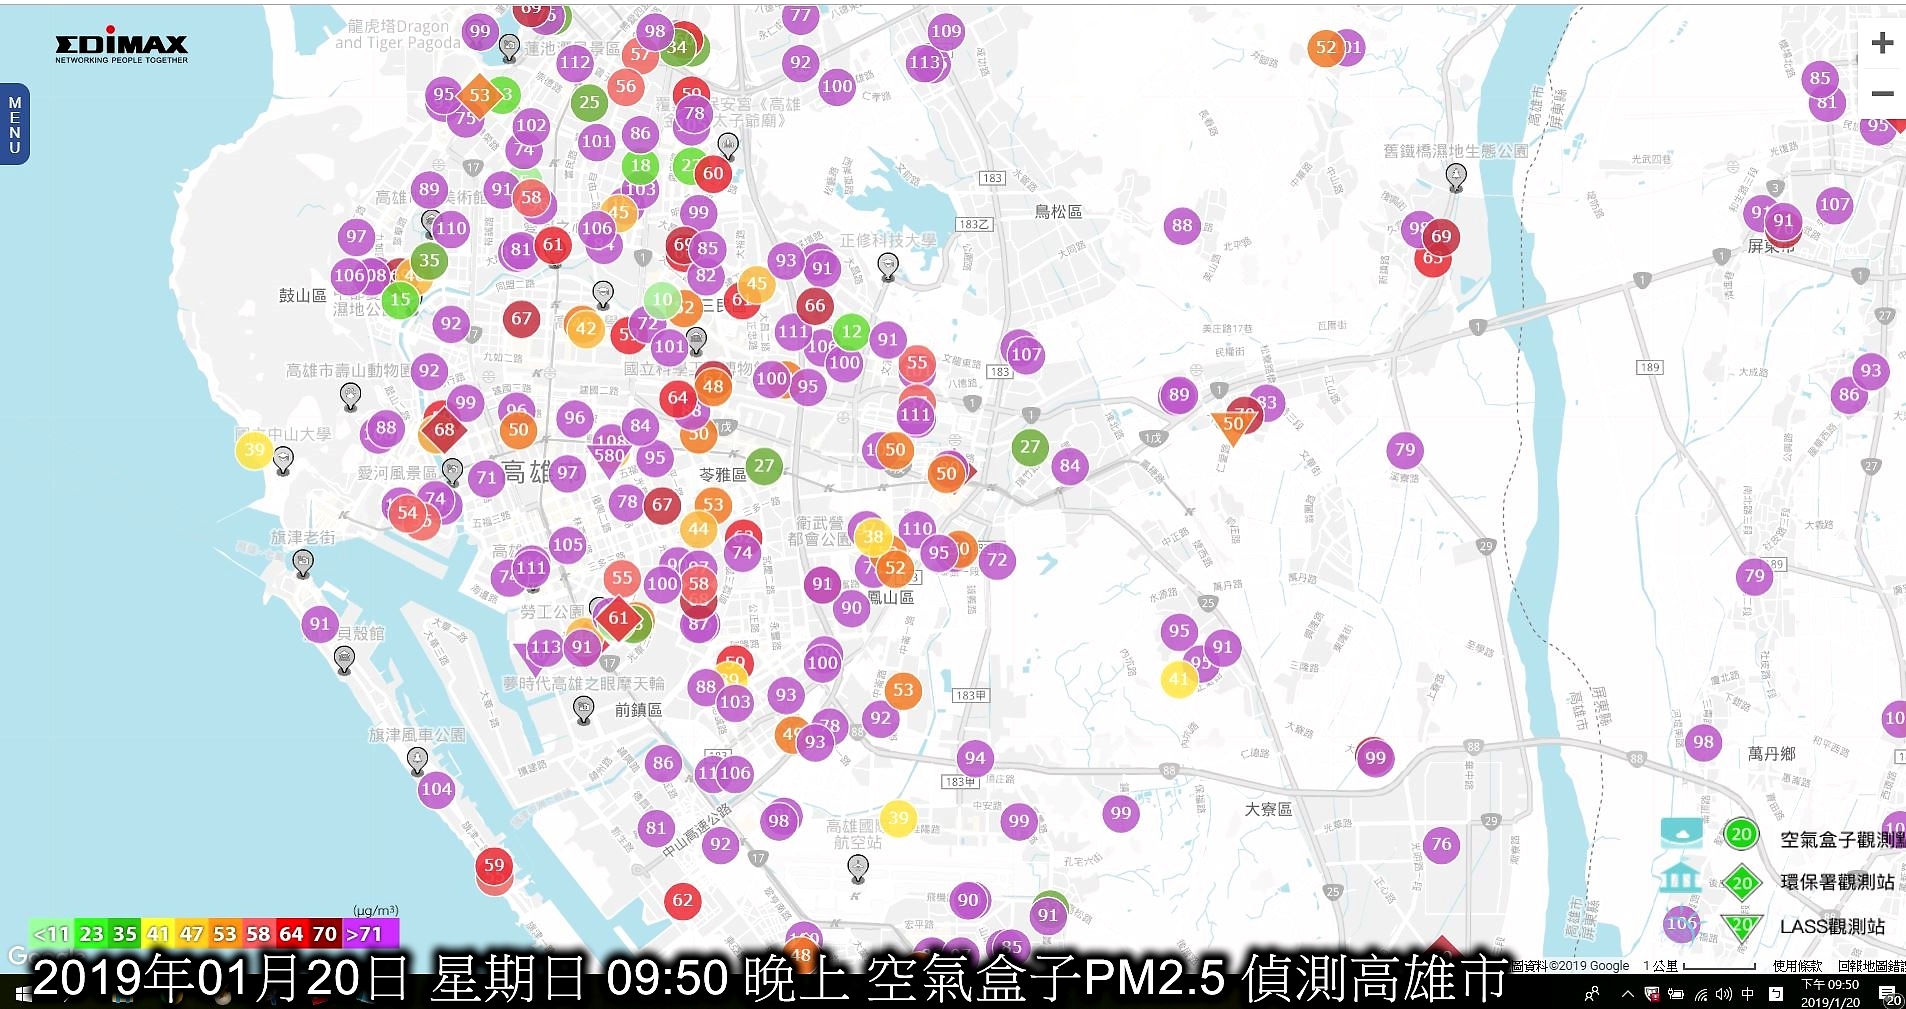Select the green 12 sensor marker

point(851,331)
